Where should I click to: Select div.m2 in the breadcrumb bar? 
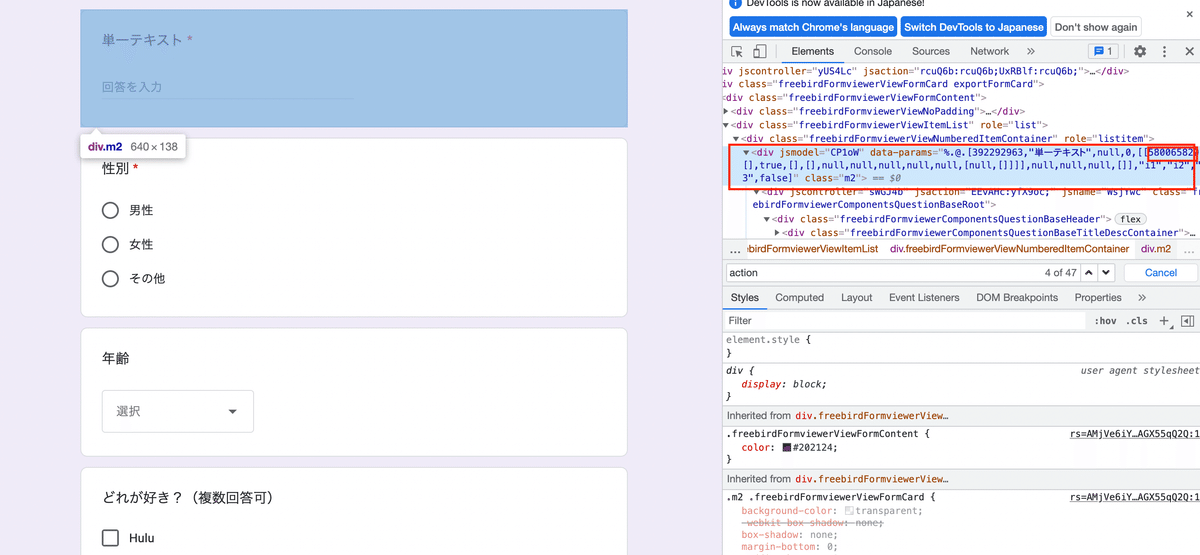tap(1155, 248)
